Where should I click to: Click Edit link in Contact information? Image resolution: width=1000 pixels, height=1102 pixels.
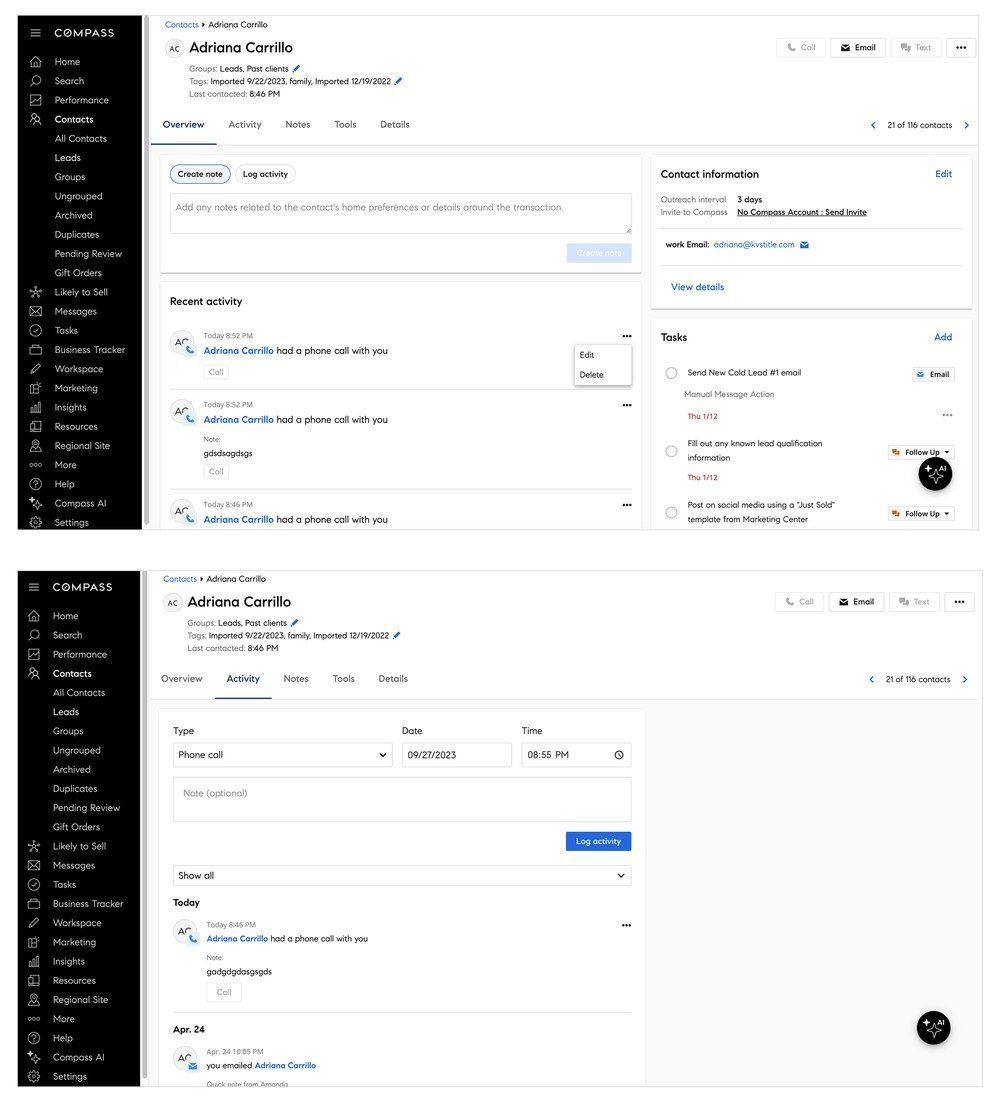(x=943, y=174)
